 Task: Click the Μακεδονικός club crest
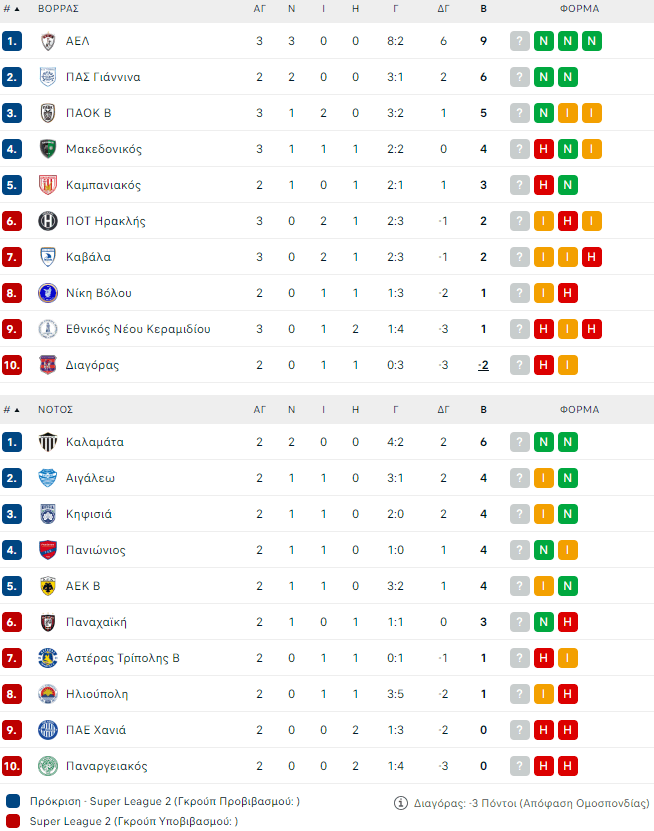(x=48, y=149)
